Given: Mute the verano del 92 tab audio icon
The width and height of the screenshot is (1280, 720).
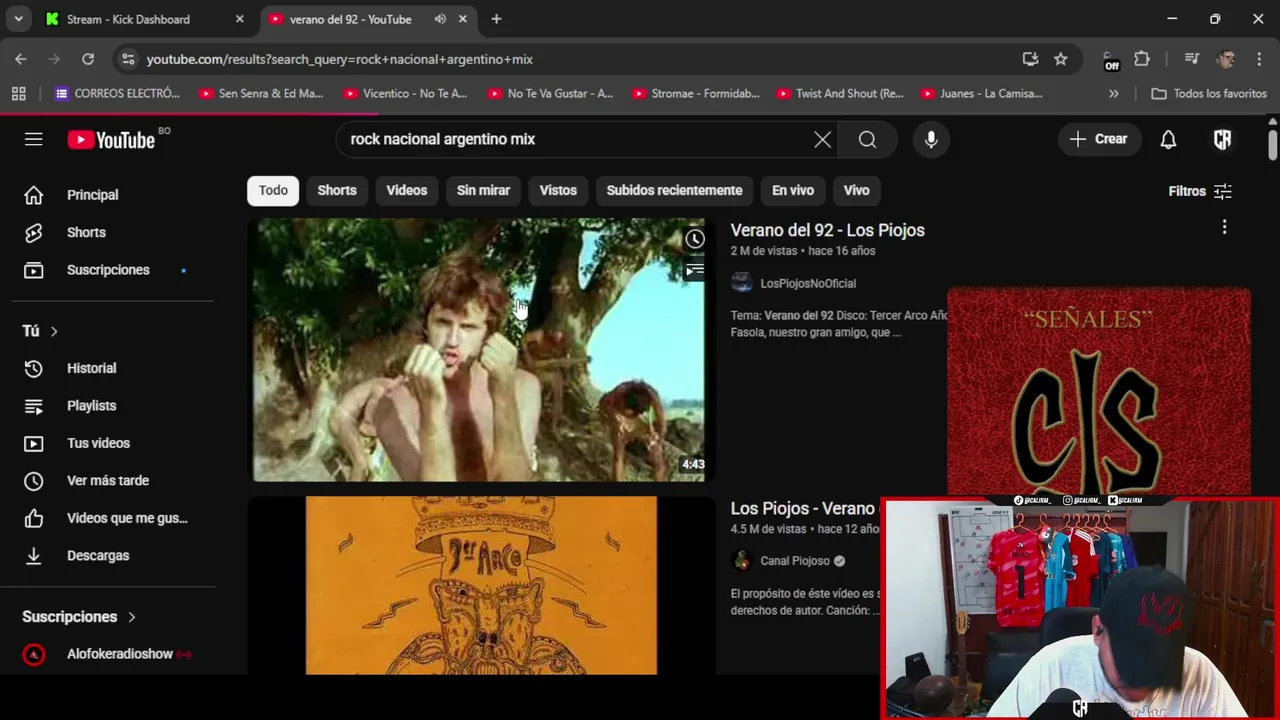Looking at the screenshot, I should pyautogui.click(x=440, y=19).
